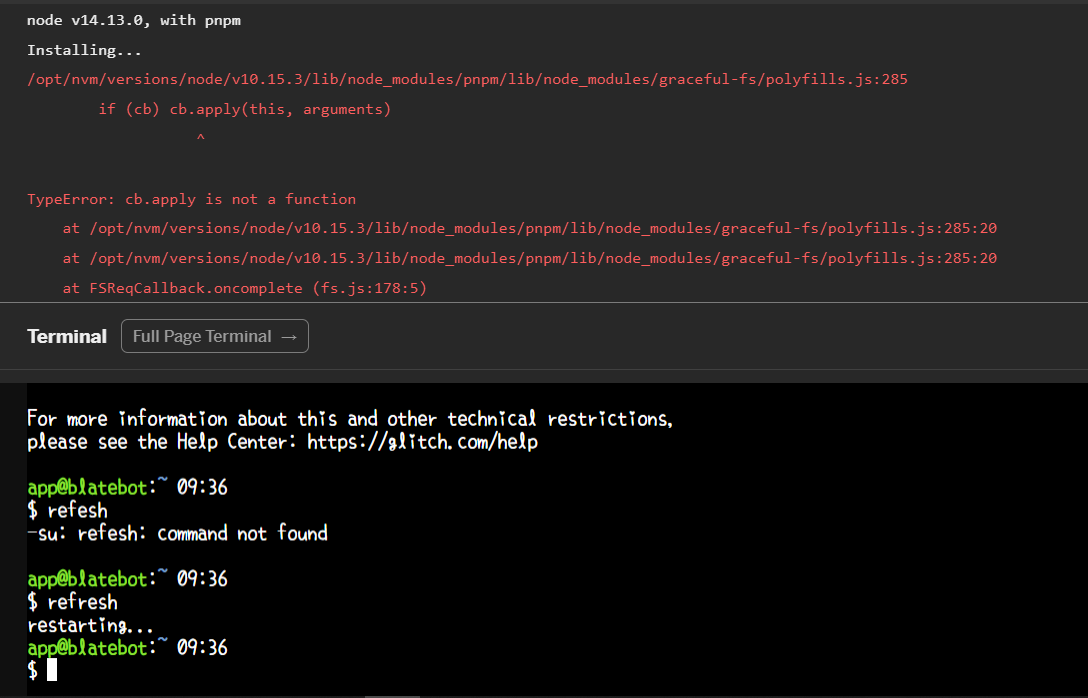The width and height of the screenshot is (1088, 698).
Task: Click the last green app@blatebot prompt
Action: [87, 648]
